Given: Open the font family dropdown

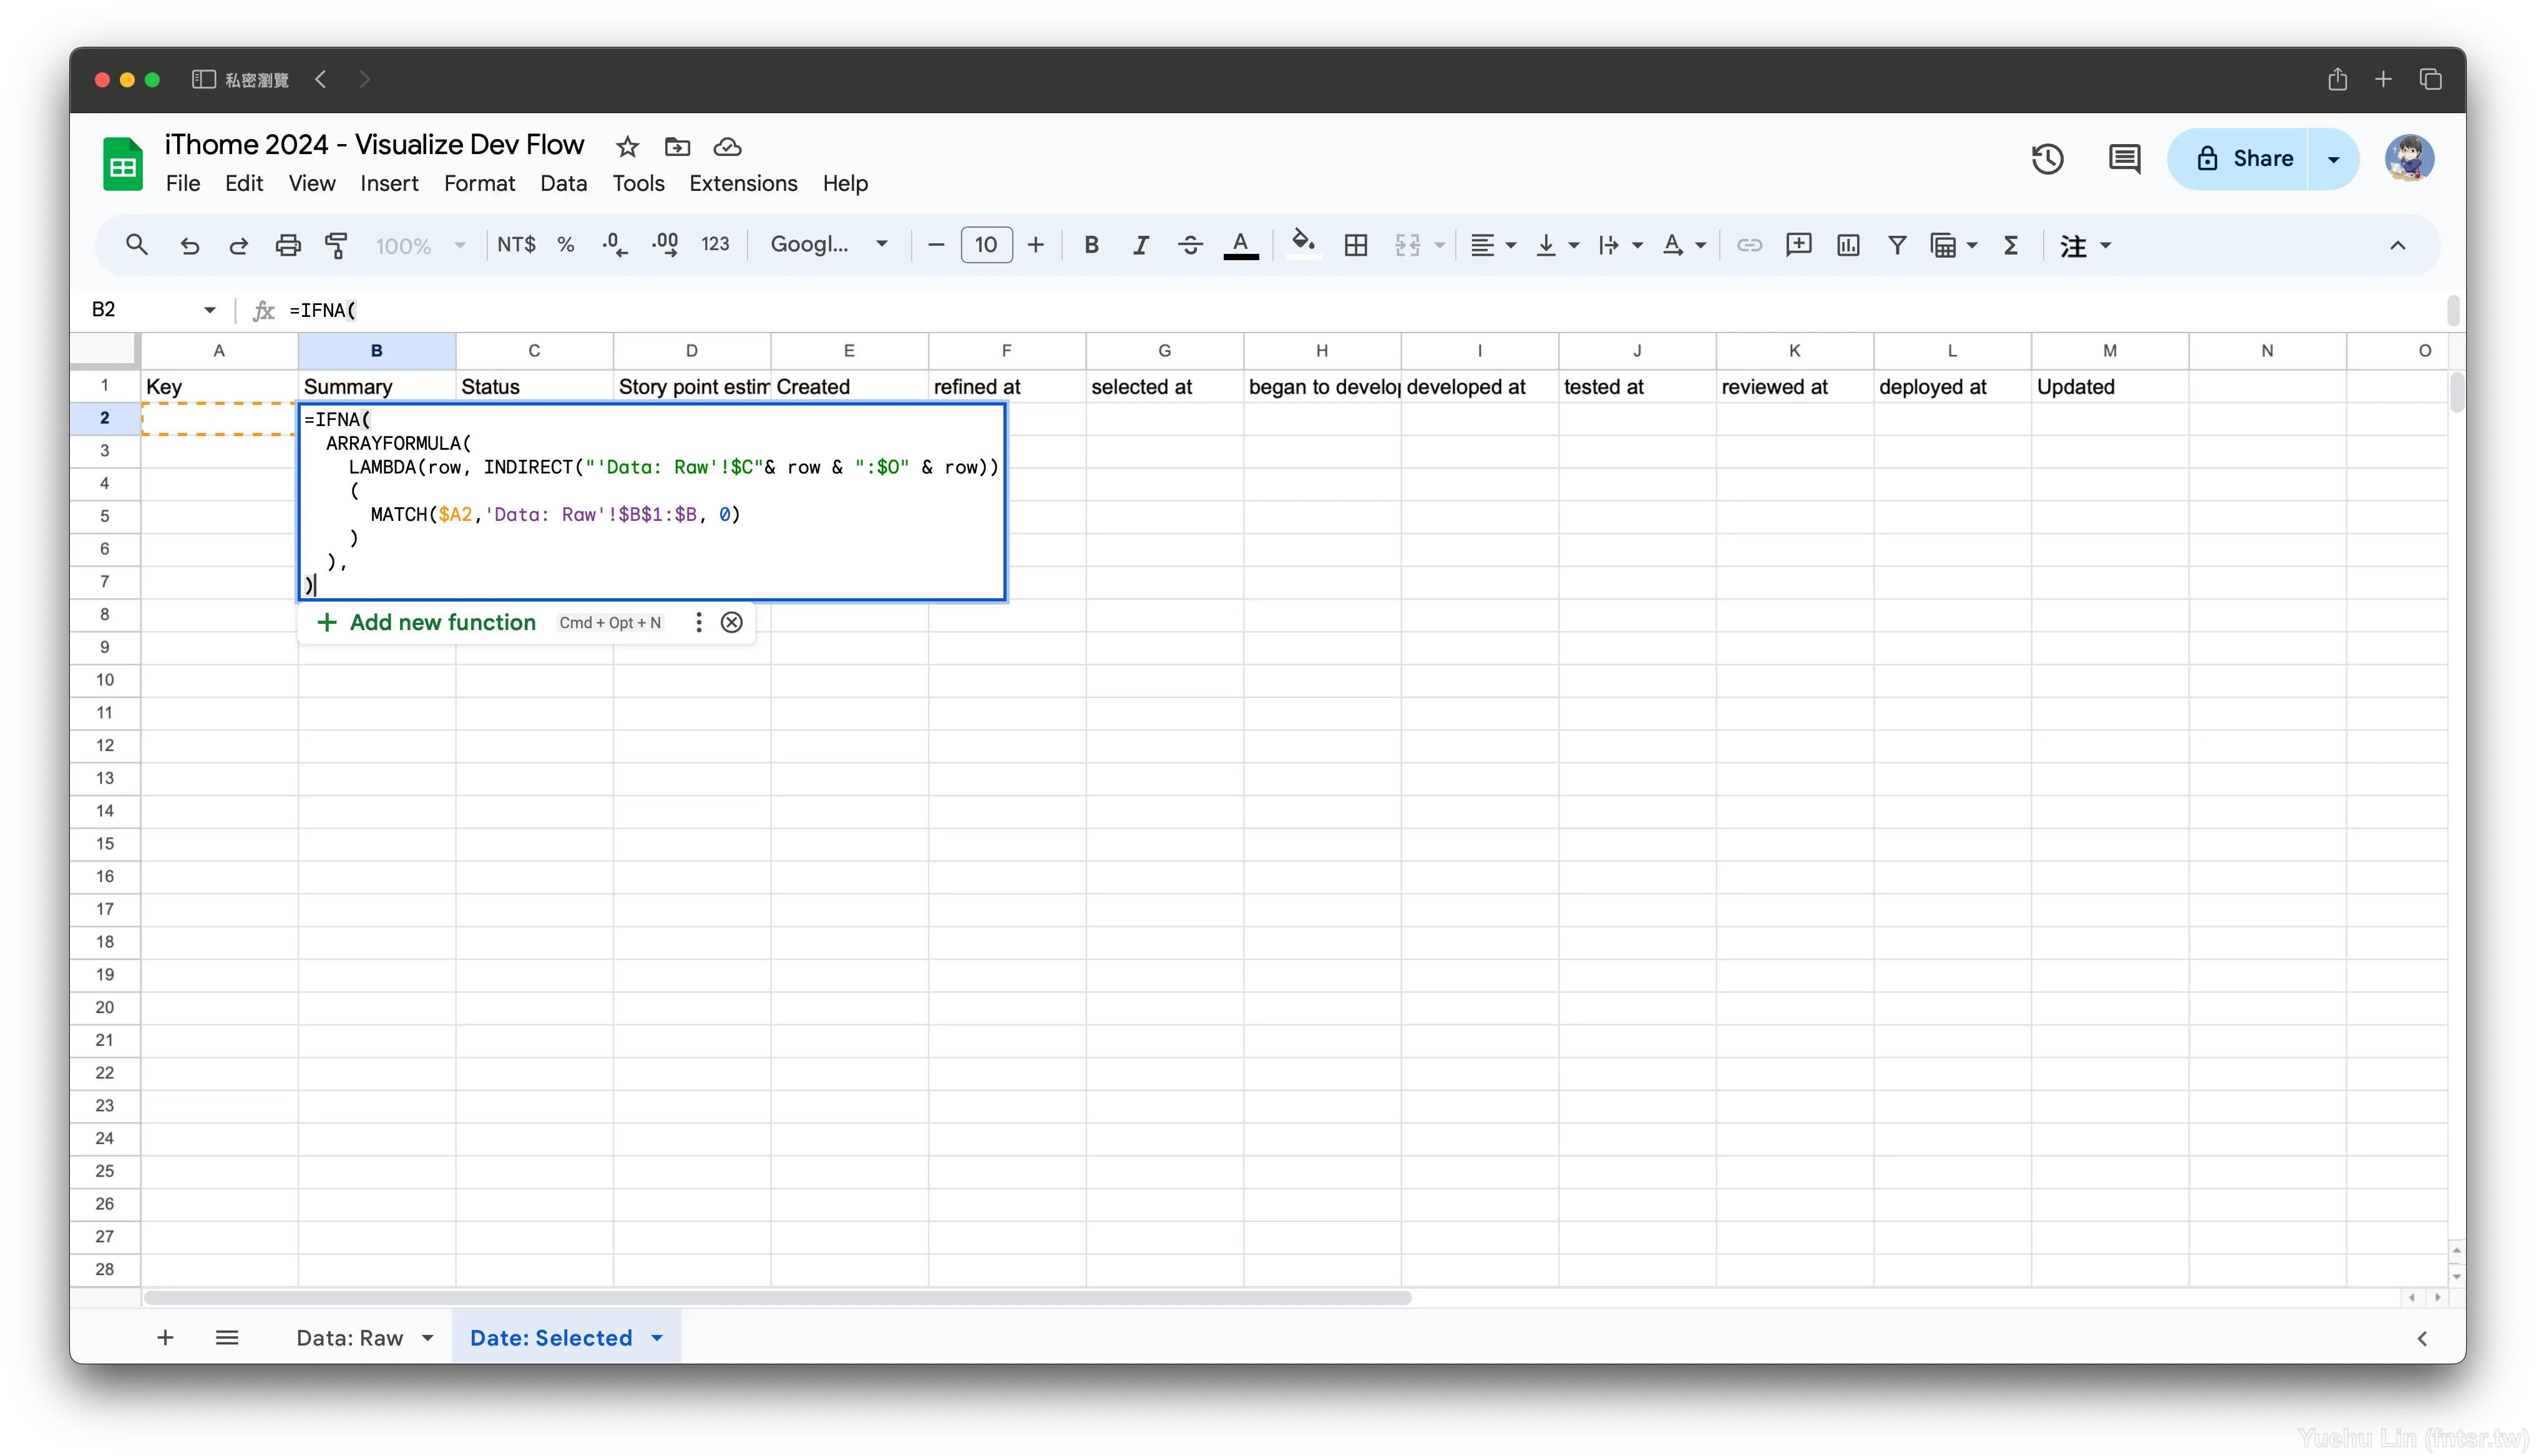Looking at the screenshot, I should pos(829,245).
